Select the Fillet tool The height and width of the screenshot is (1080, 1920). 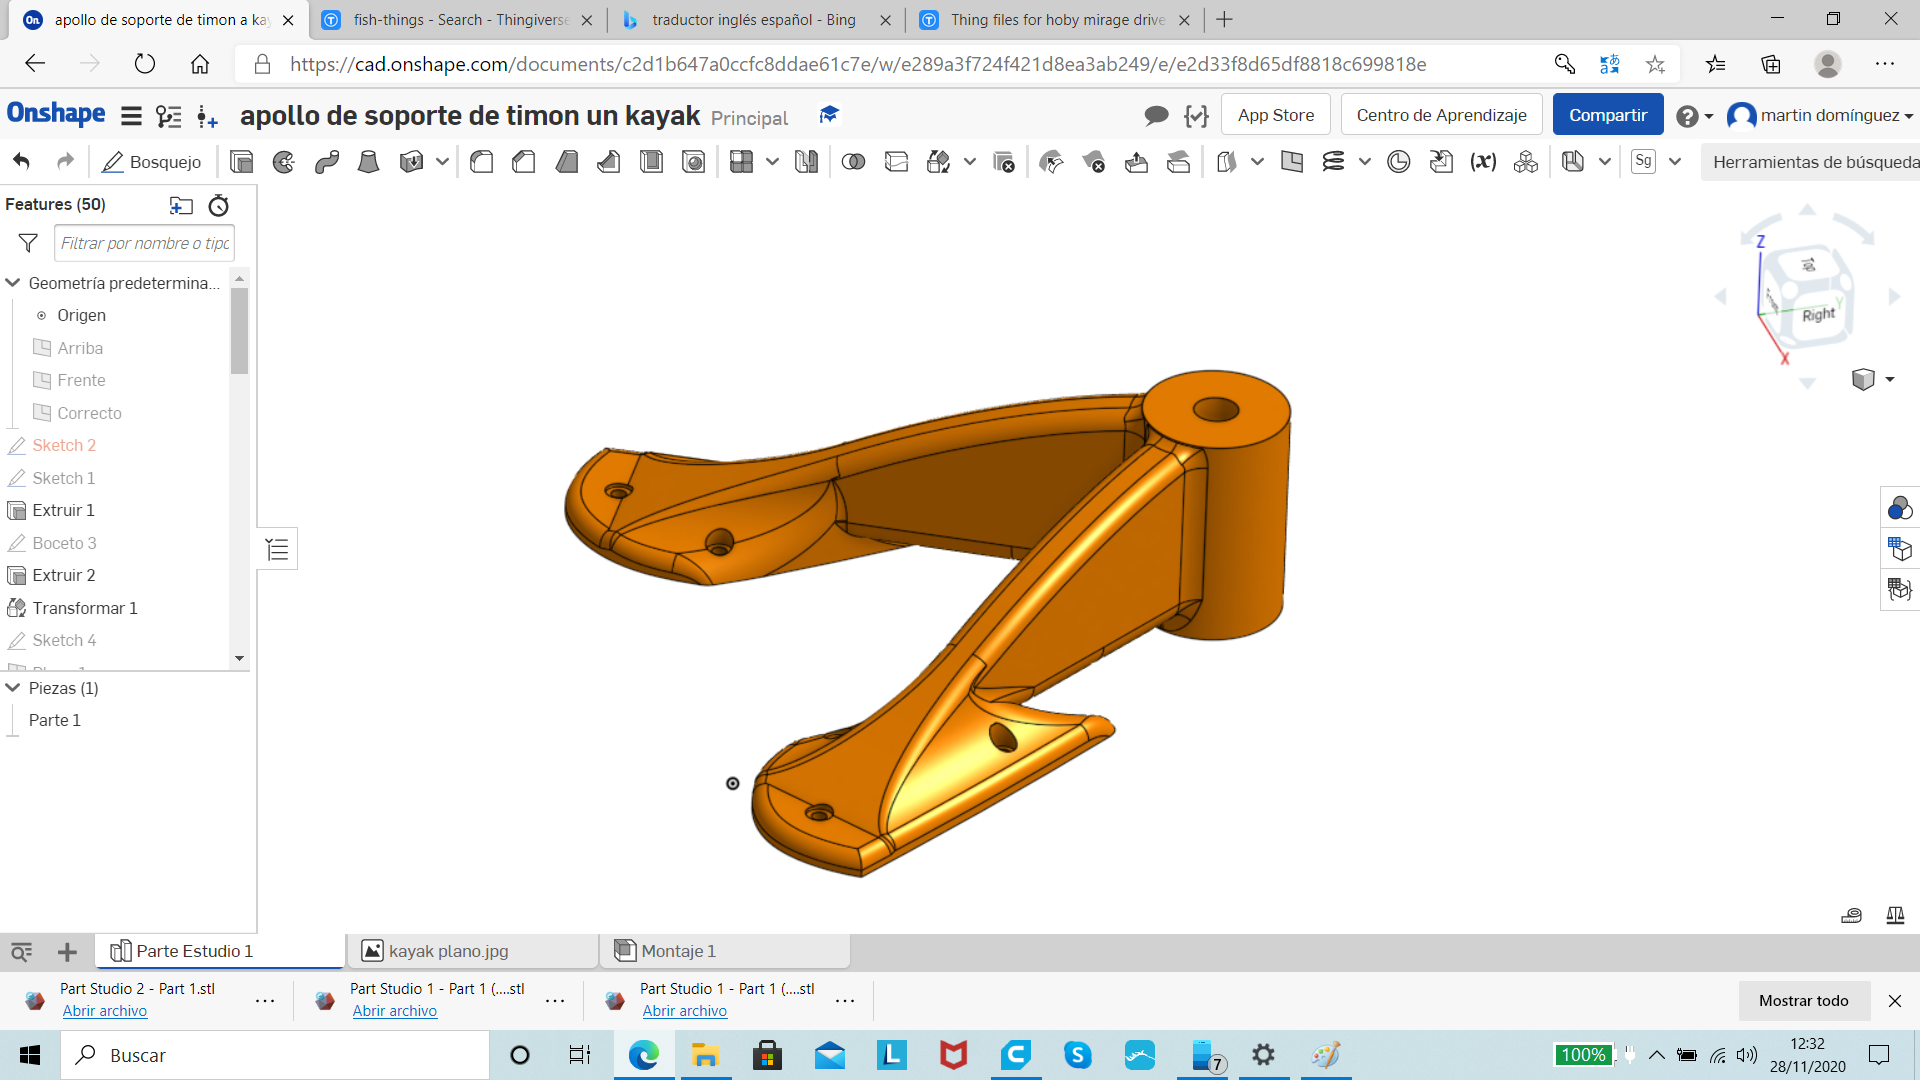pos(481,162)
